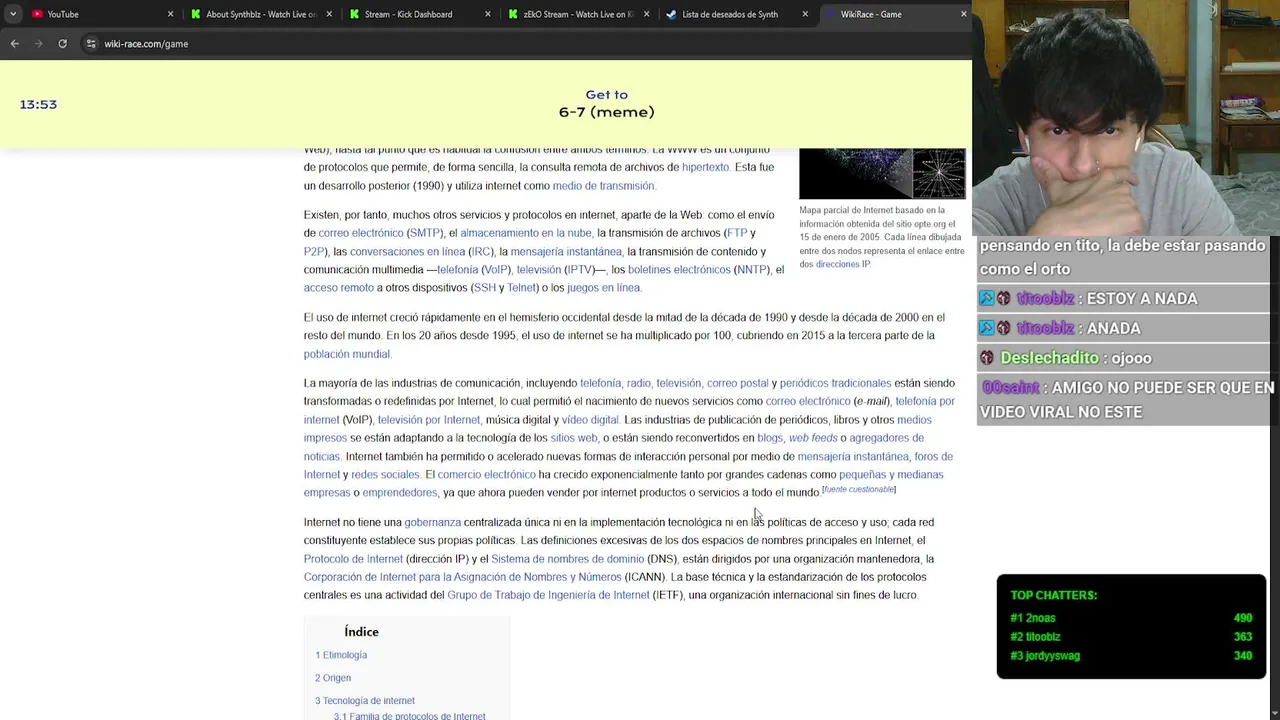Open the sitios web link
The image size is (1280, 720).
(x=574, y=438)
